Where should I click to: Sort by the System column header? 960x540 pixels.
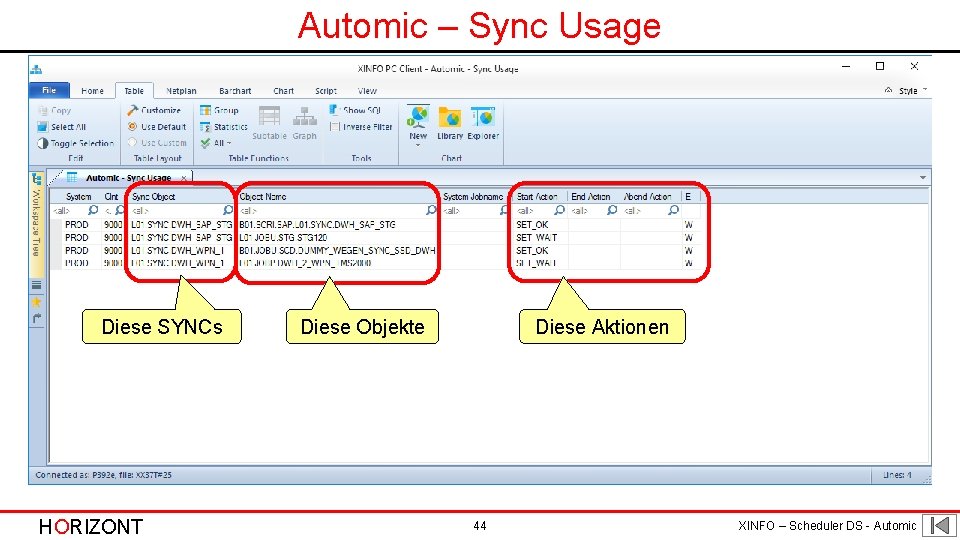(x=78, y=197)
